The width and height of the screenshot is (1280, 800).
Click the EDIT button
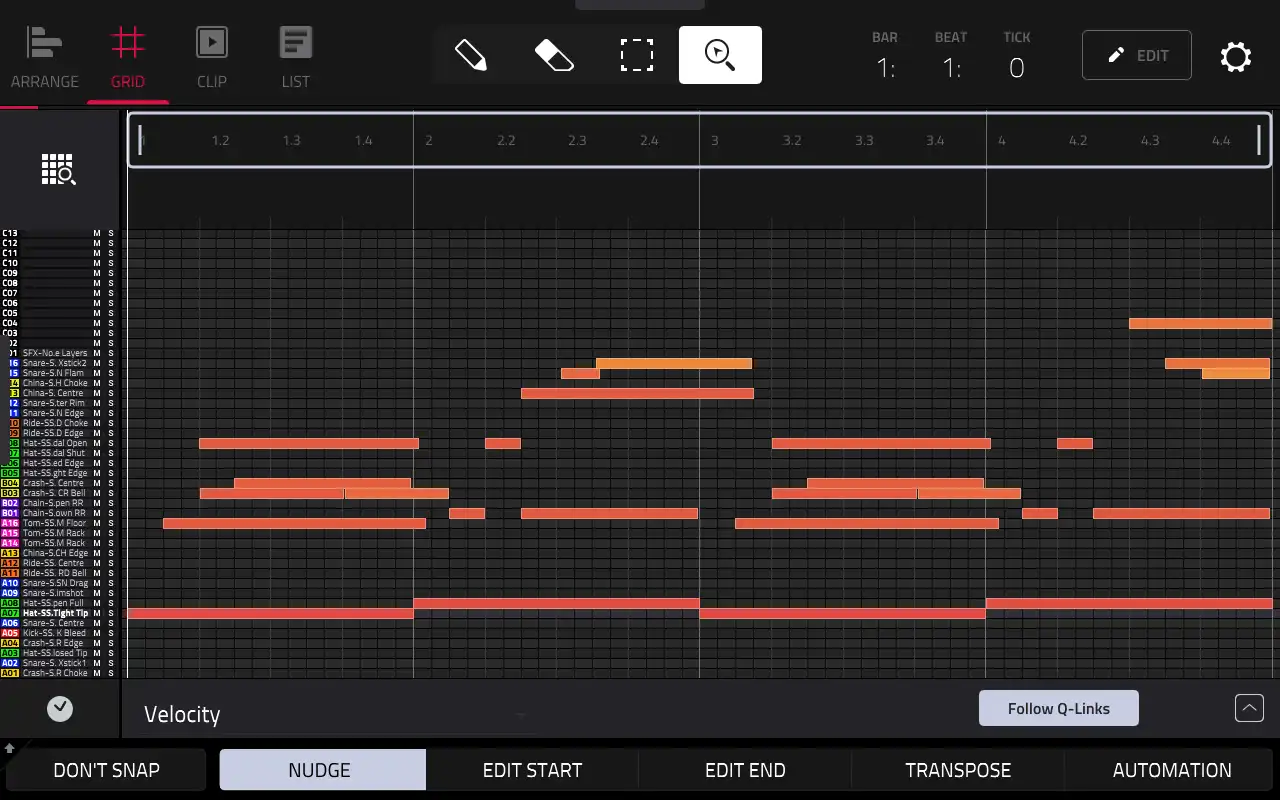(1137, 55)
